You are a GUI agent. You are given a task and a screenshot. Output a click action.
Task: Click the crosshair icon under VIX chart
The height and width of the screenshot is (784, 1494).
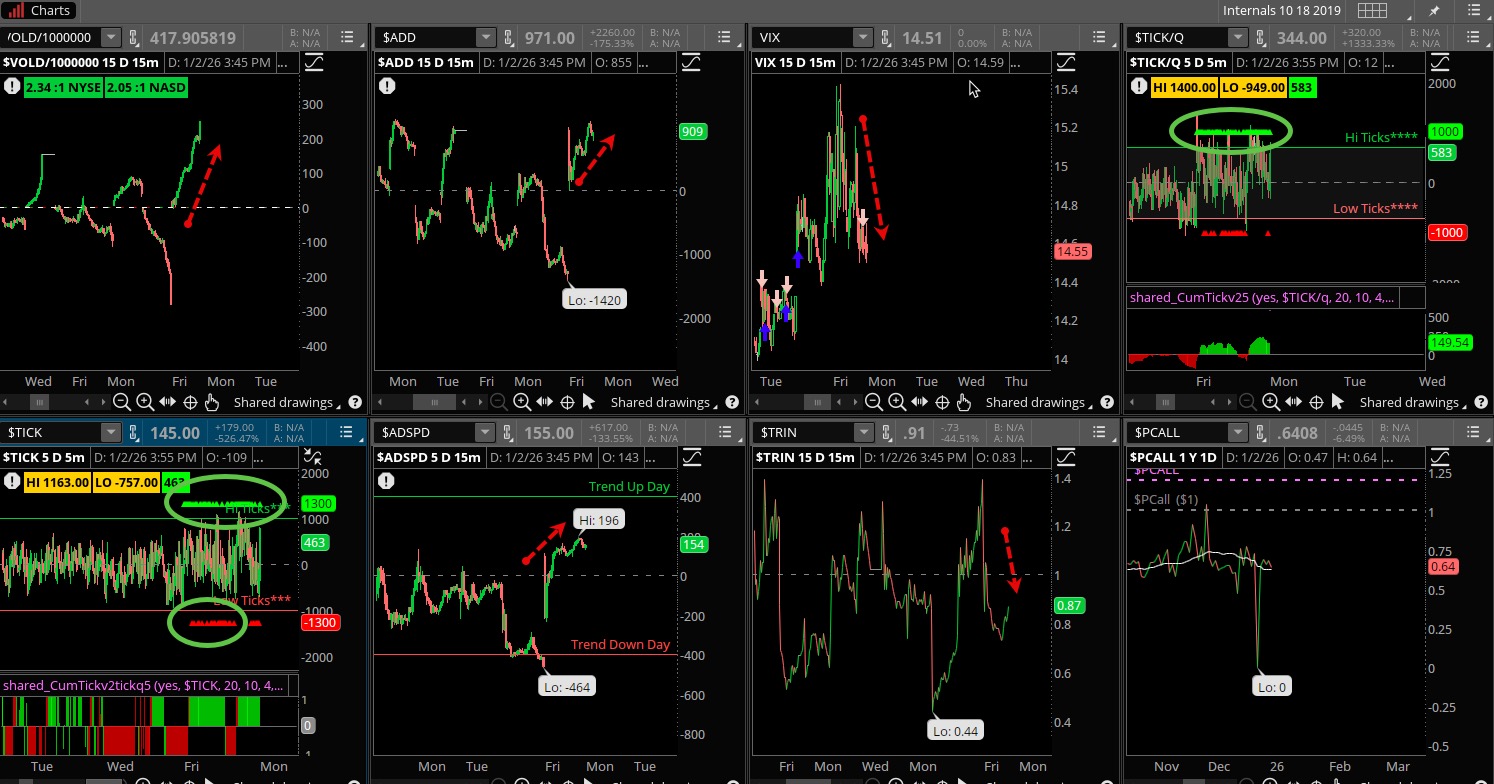click(942, 402)
